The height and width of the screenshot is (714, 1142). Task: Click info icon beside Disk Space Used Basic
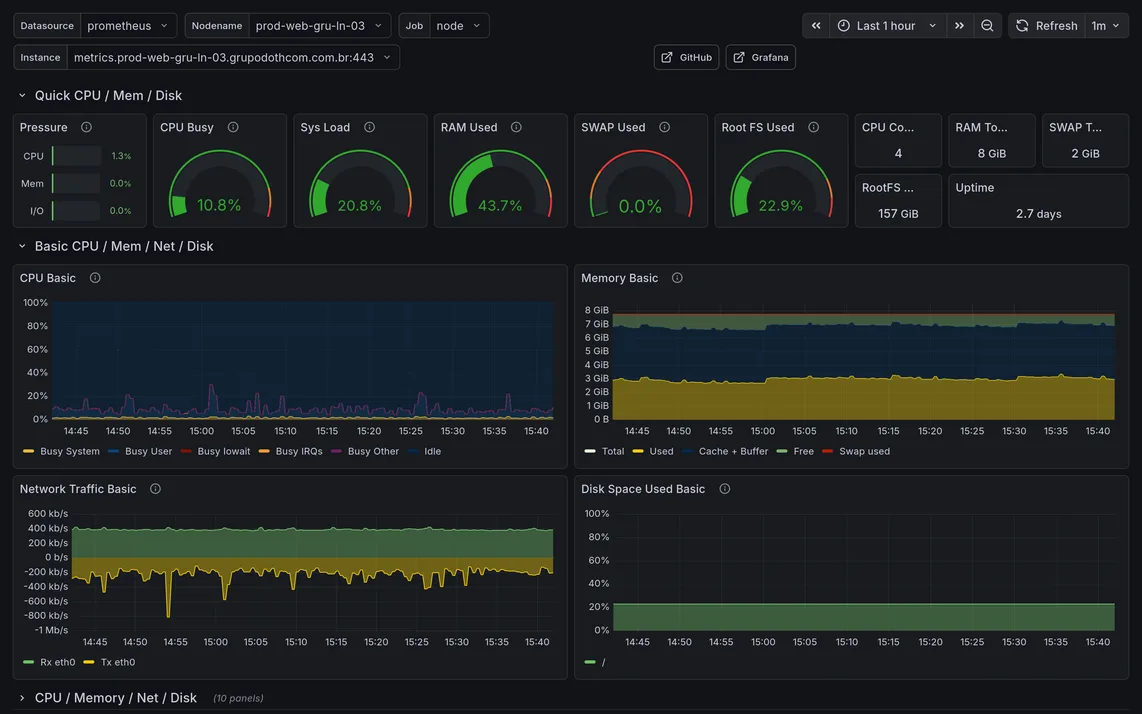(x=725, y=489)
